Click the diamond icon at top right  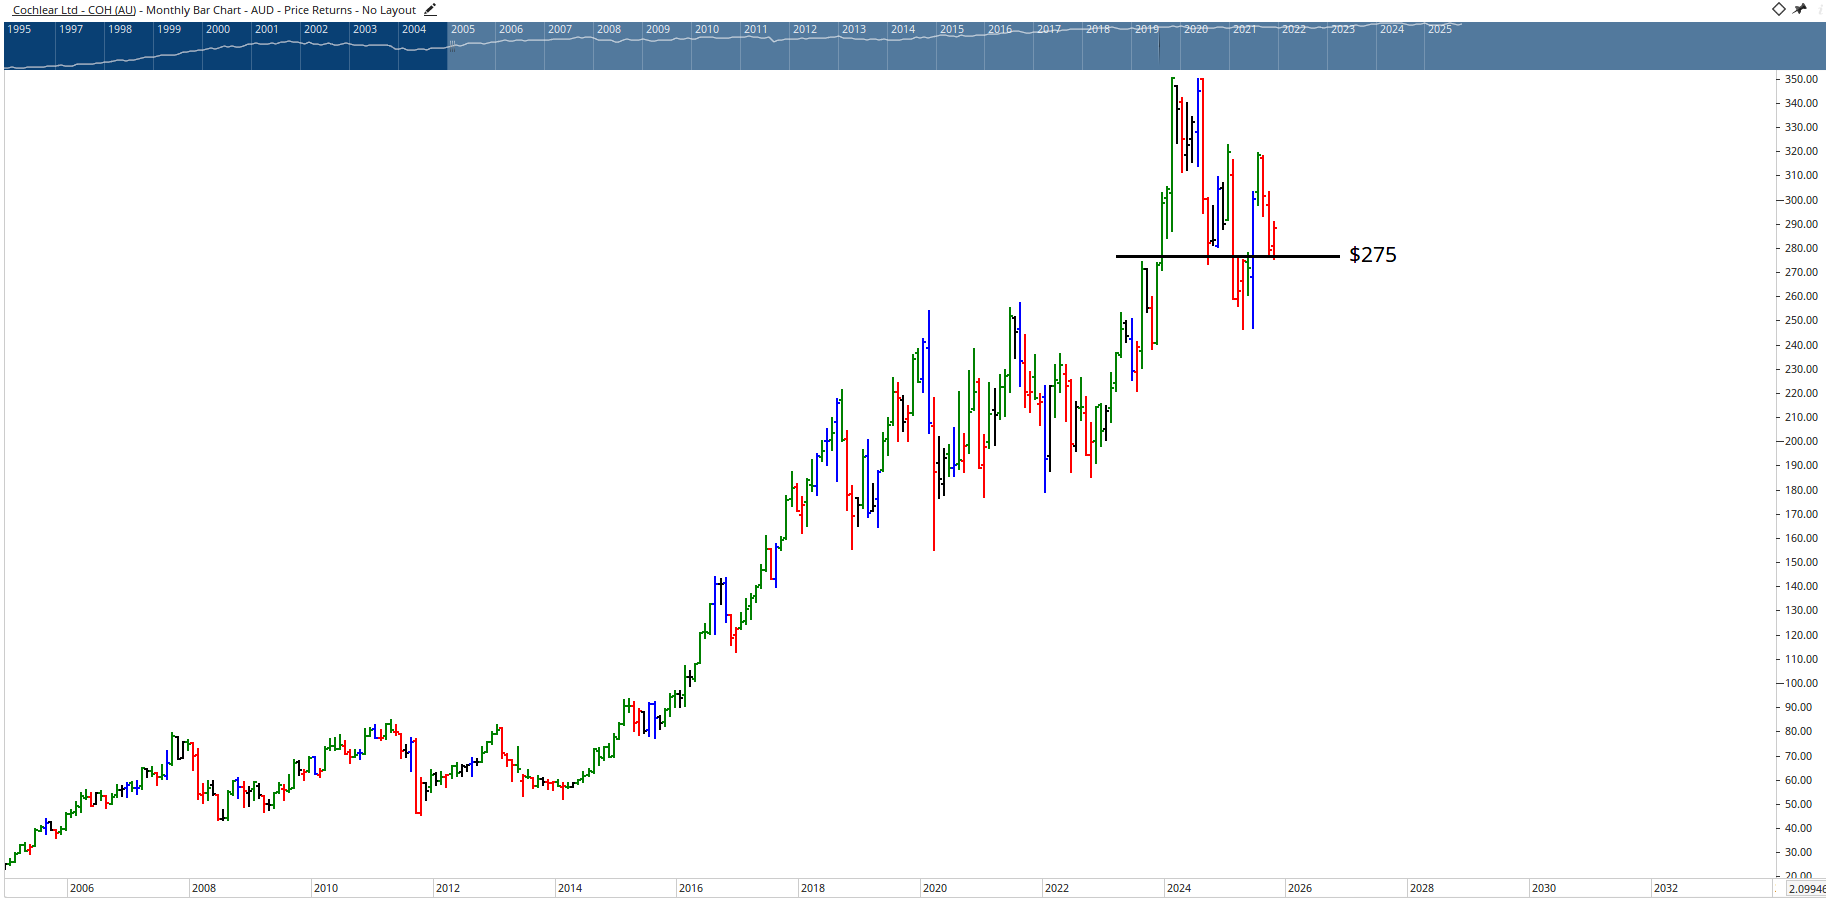pos(1779,9)
